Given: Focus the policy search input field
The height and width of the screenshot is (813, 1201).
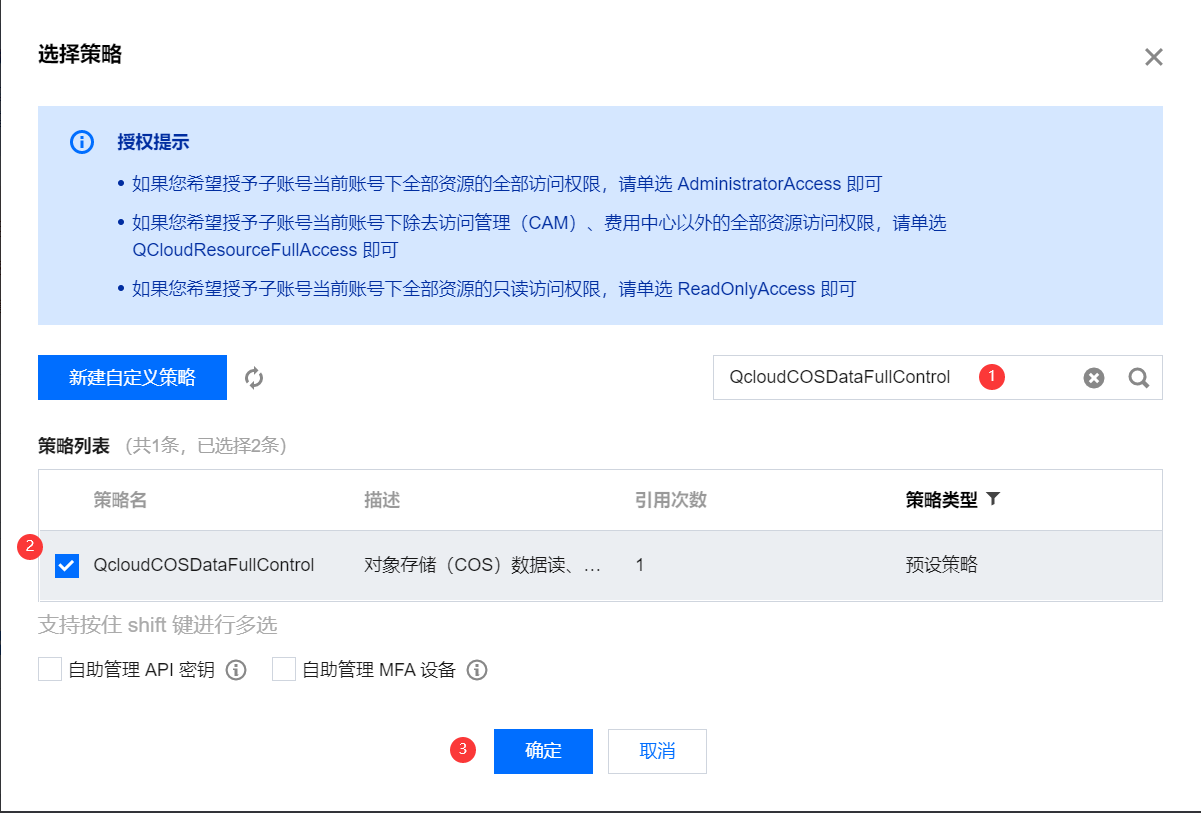Looking at the screenshot, I should pos(850,378).
